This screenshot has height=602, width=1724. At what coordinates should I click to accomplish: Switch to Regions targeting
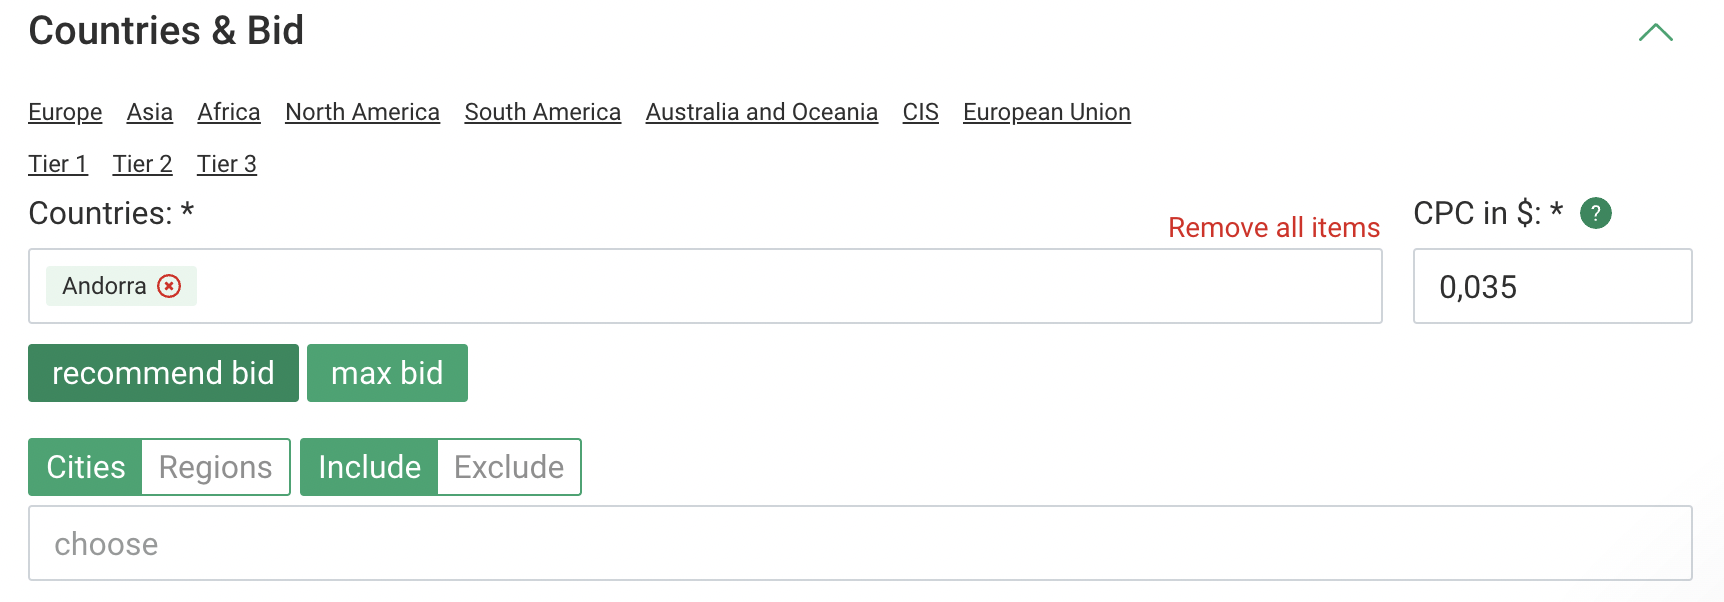[x=215, y=467]
